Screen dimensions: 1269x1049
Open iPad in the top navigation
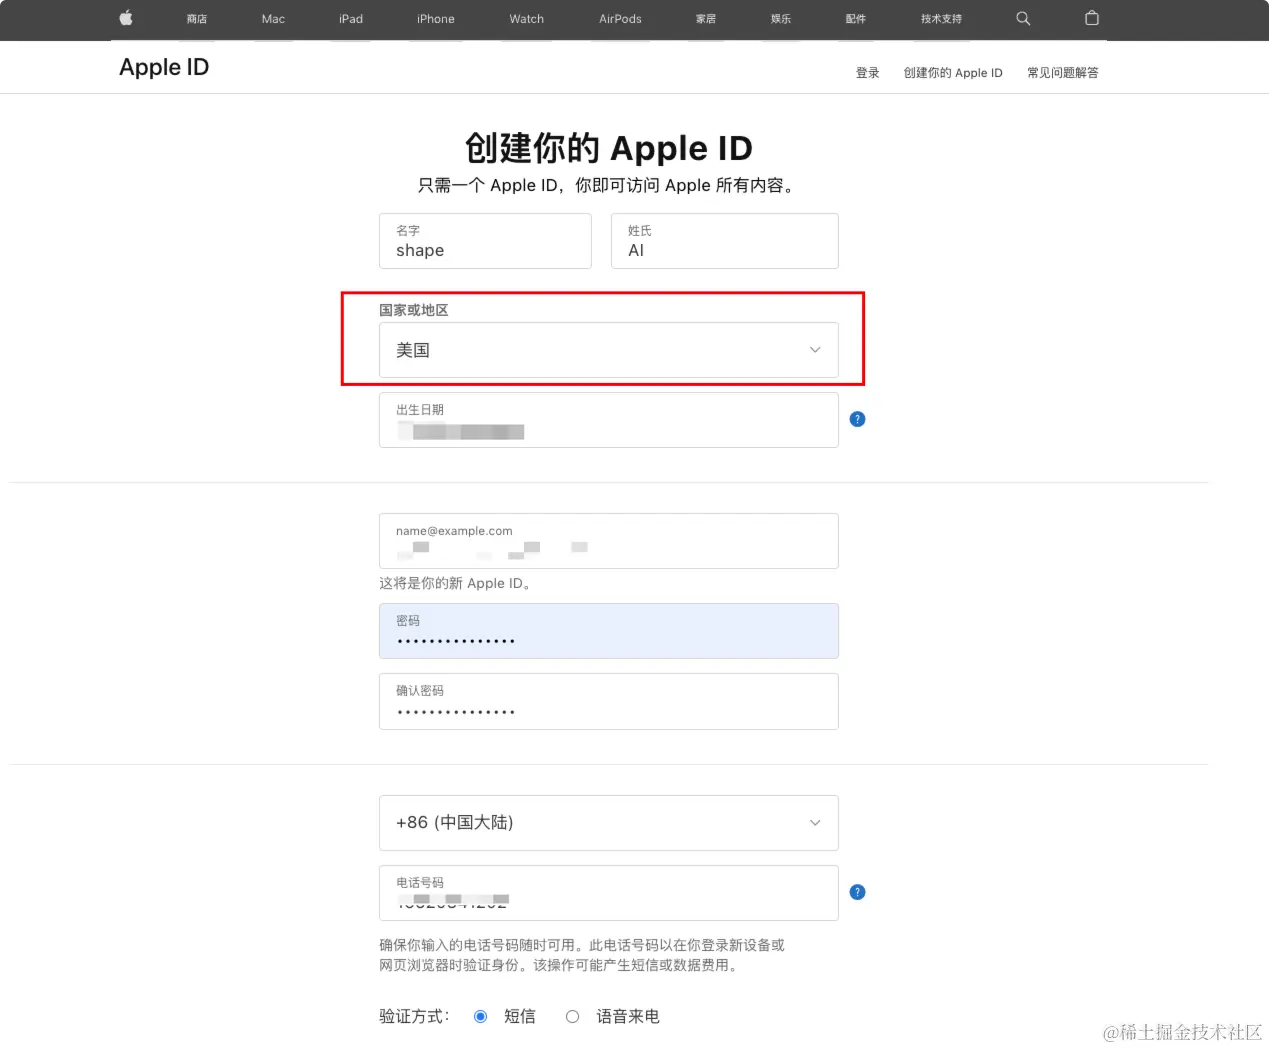351,19
